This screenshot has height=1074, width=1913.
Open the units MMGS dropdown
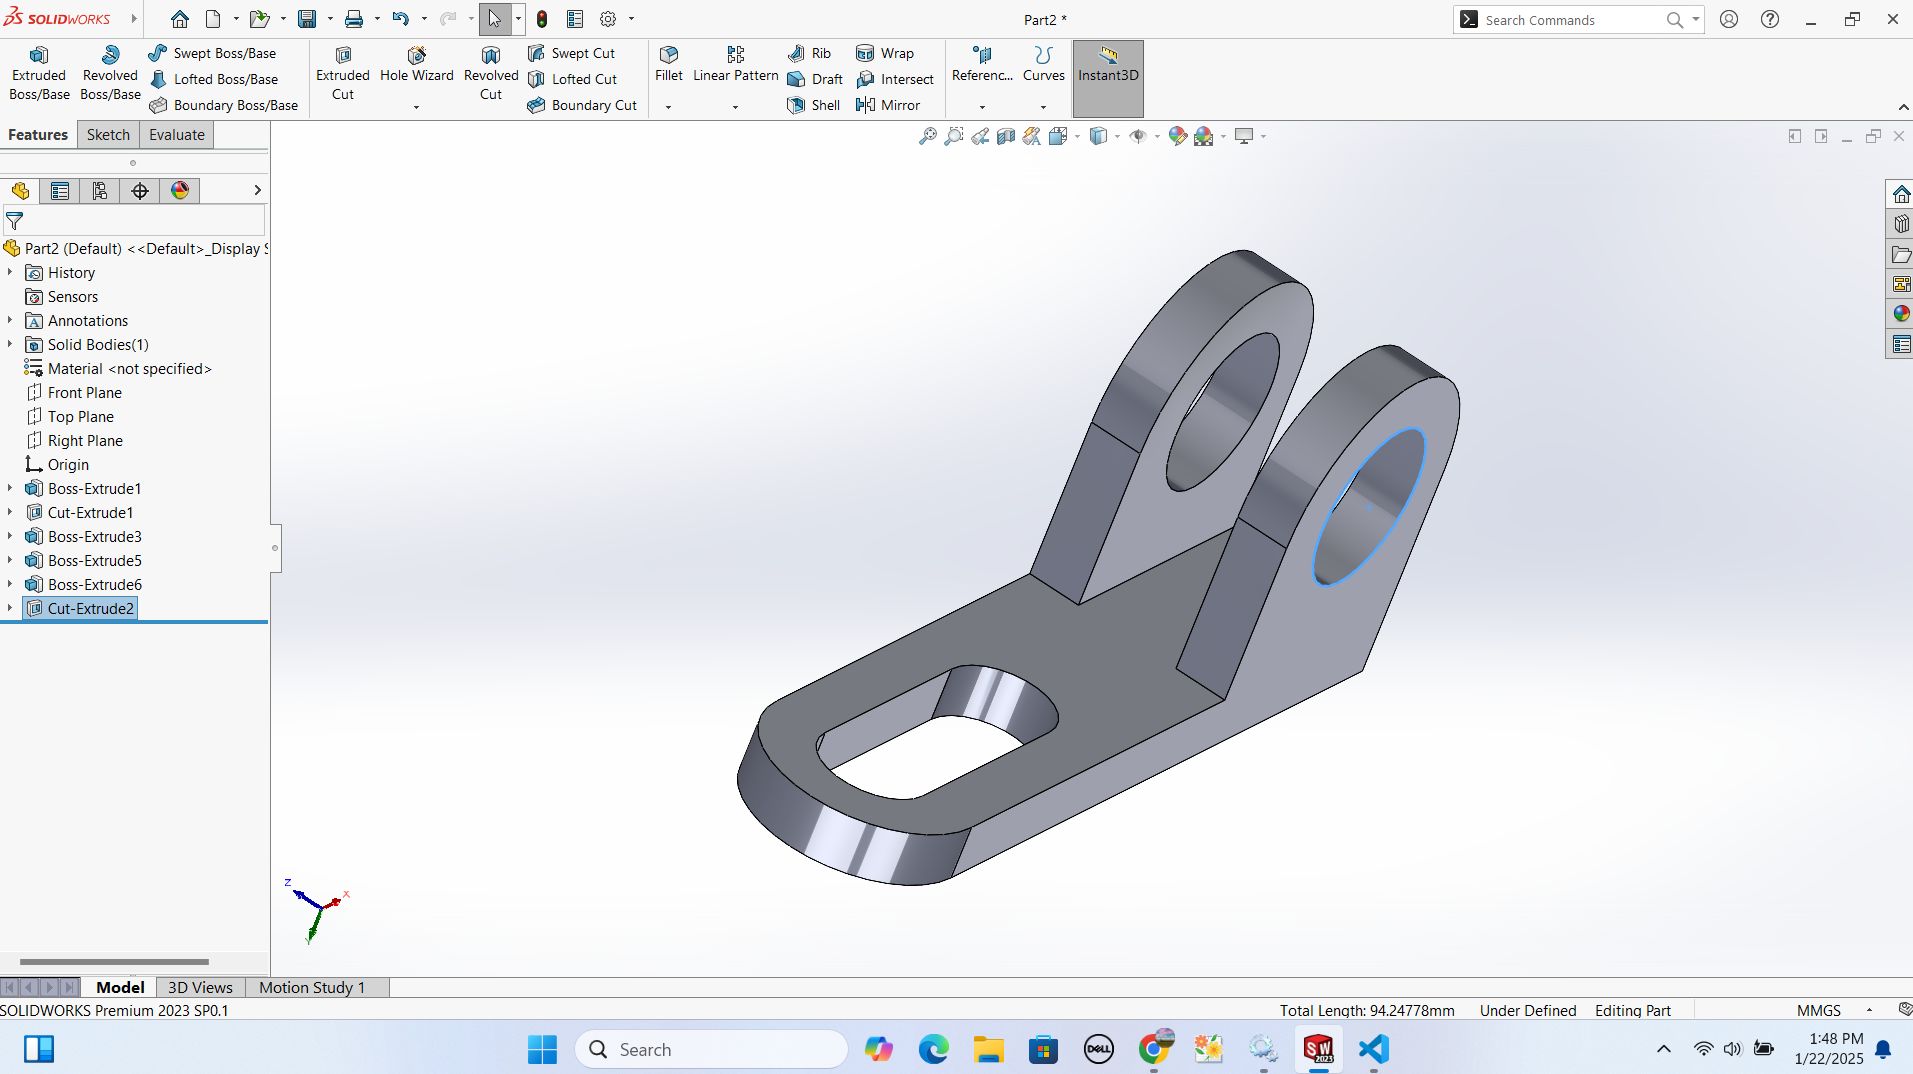pyautogui.click(x=1869, y=1011)
